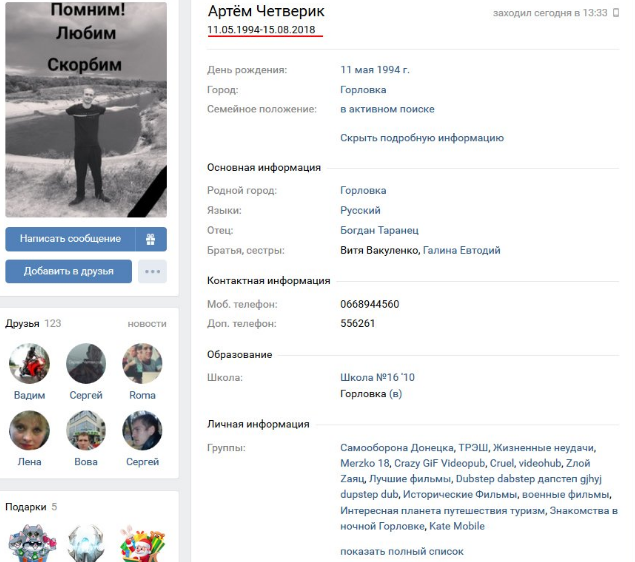Open the Друзья friends section header

(x=22, y=324)
